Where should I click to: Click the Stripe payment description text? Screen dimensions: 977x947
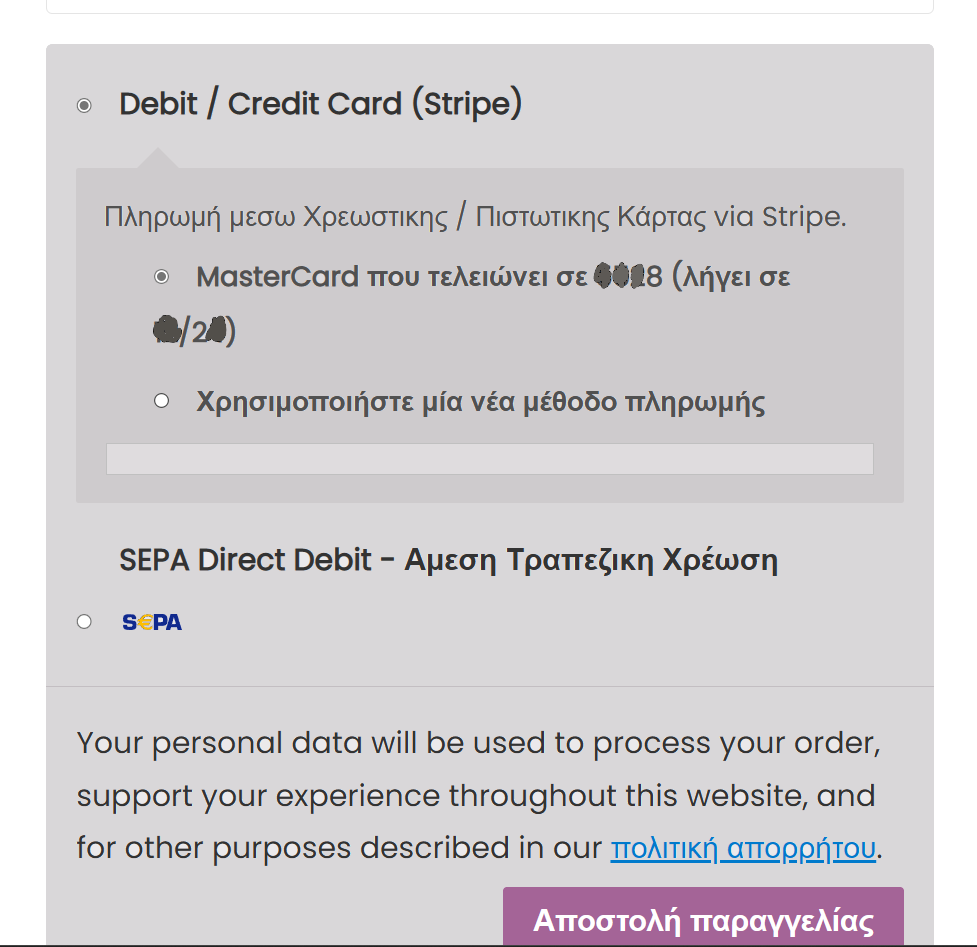475,215
